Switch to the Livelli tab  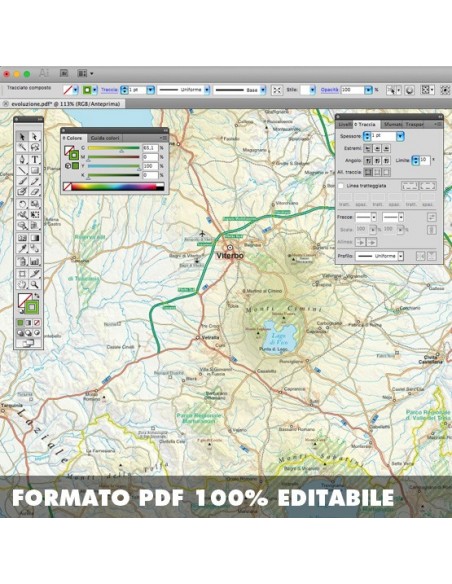click(344, 124)
